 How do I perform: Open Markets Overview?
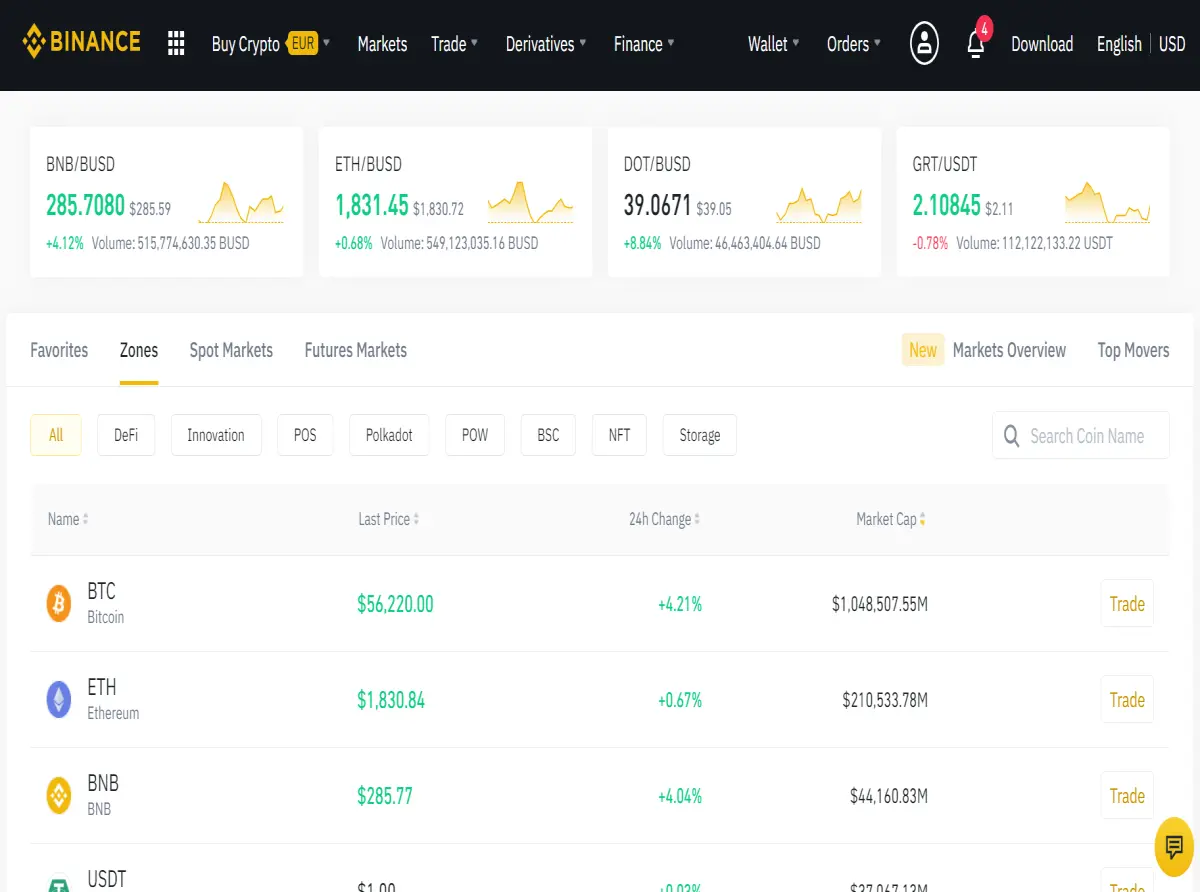[1009, 350]
